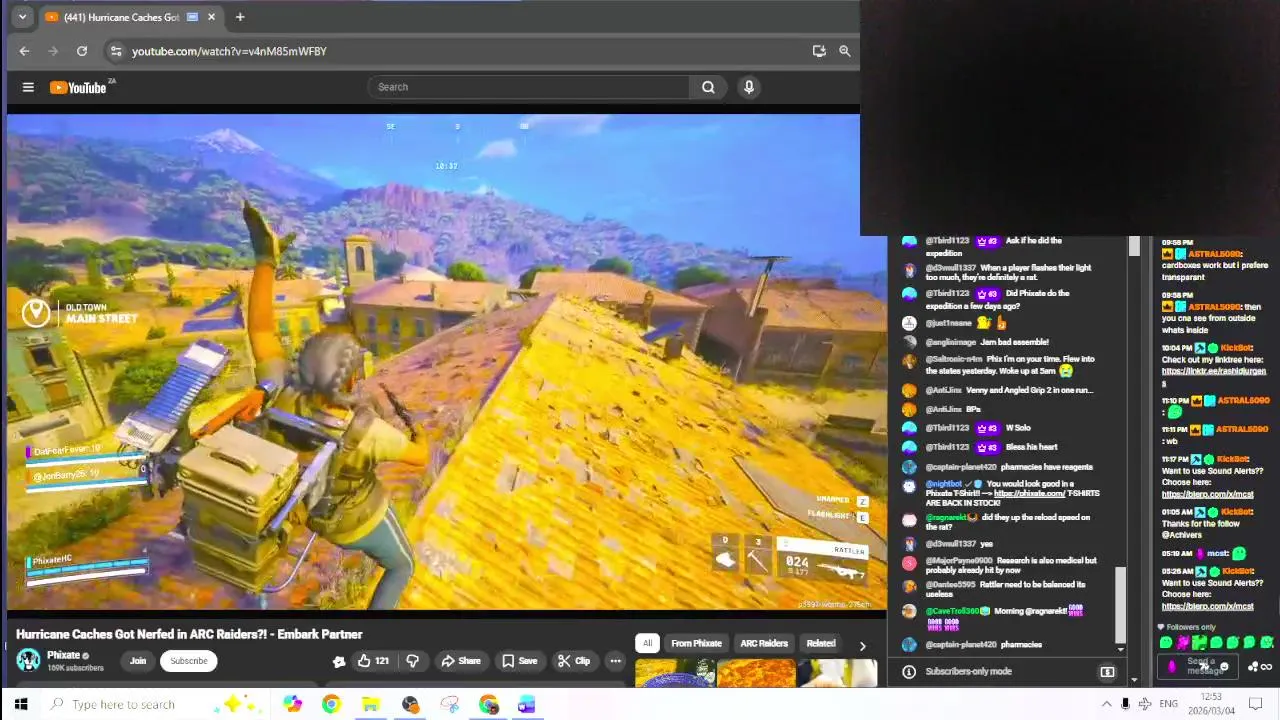Open the taskbar clock and calendar

pos(1211,704)
